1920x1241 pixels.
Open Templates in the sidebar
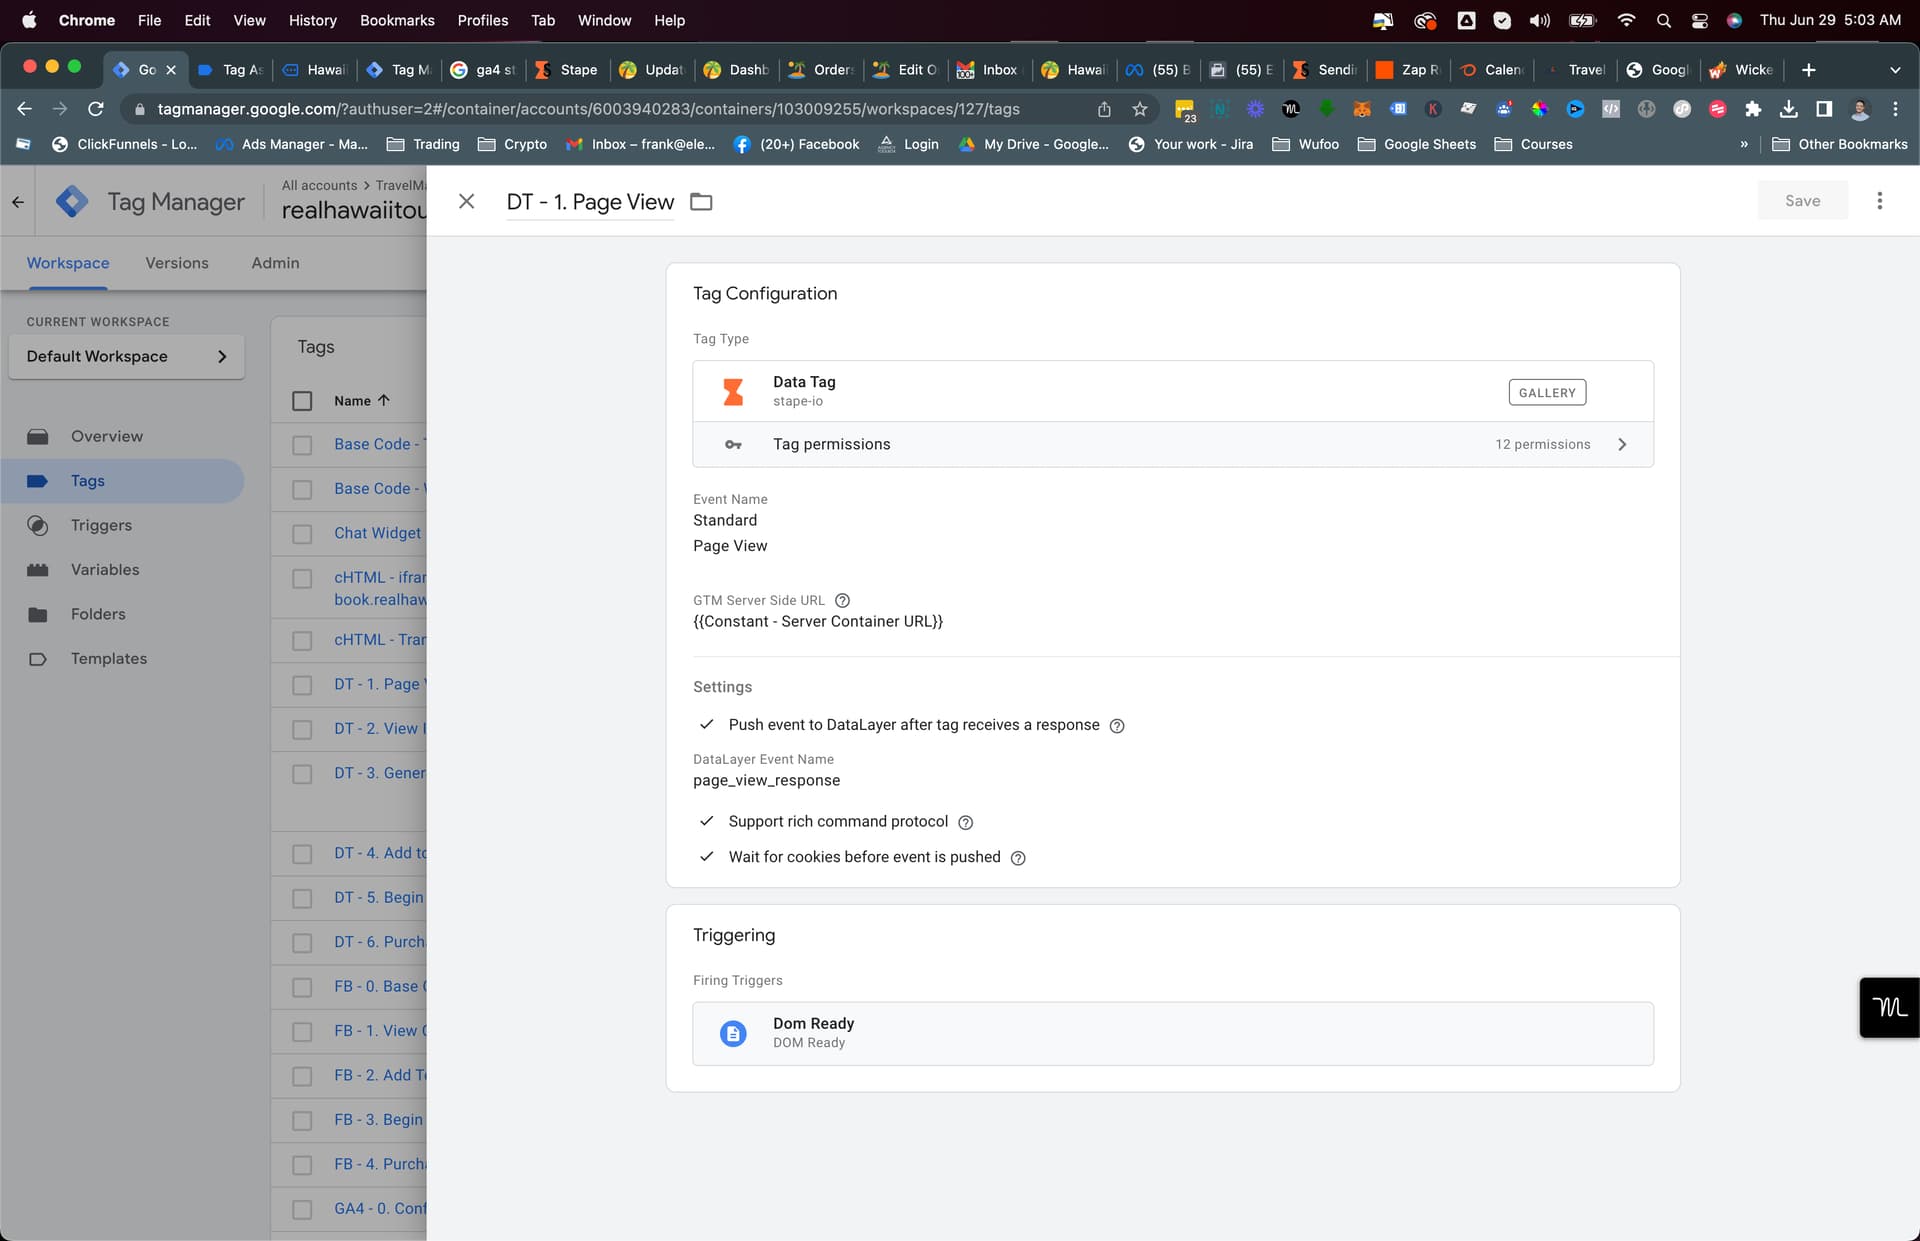(109, 658)
